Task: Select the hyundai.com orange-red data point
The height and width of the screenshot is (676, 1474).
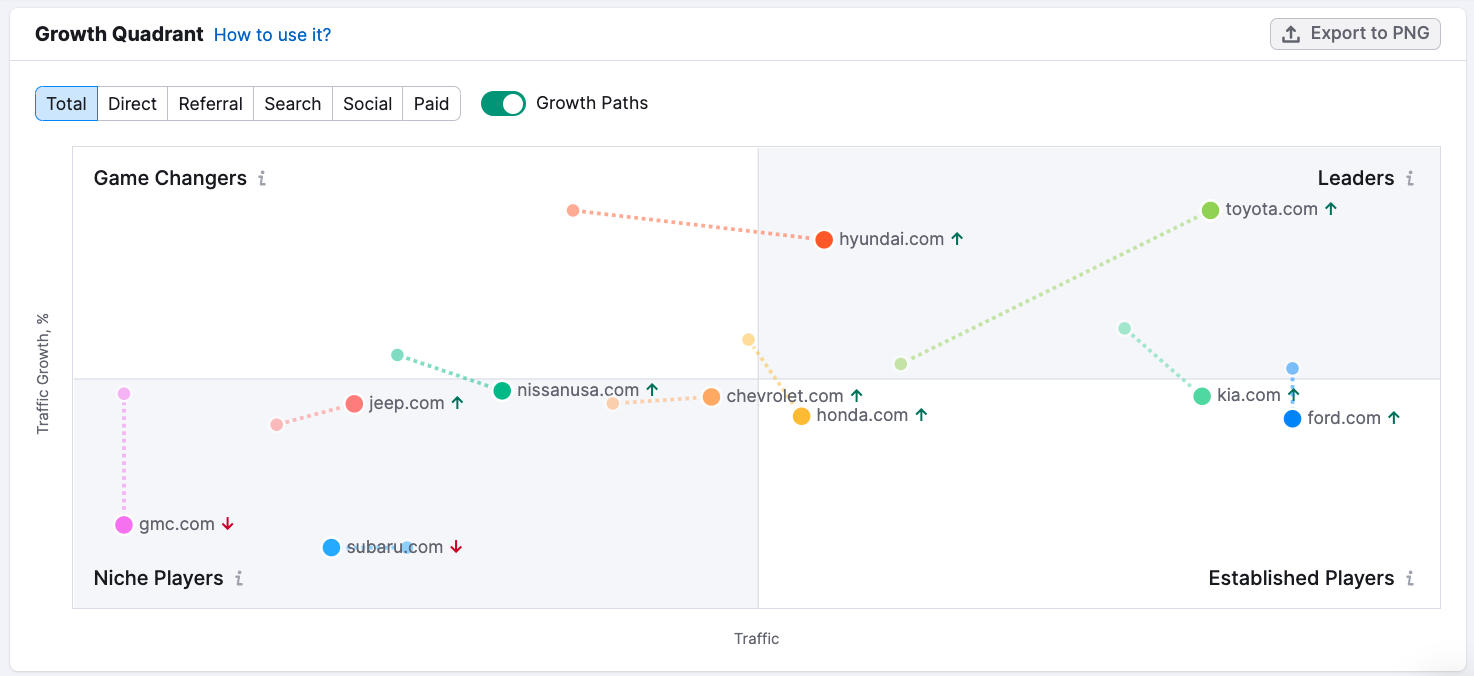Action: (x=824, y=240)
